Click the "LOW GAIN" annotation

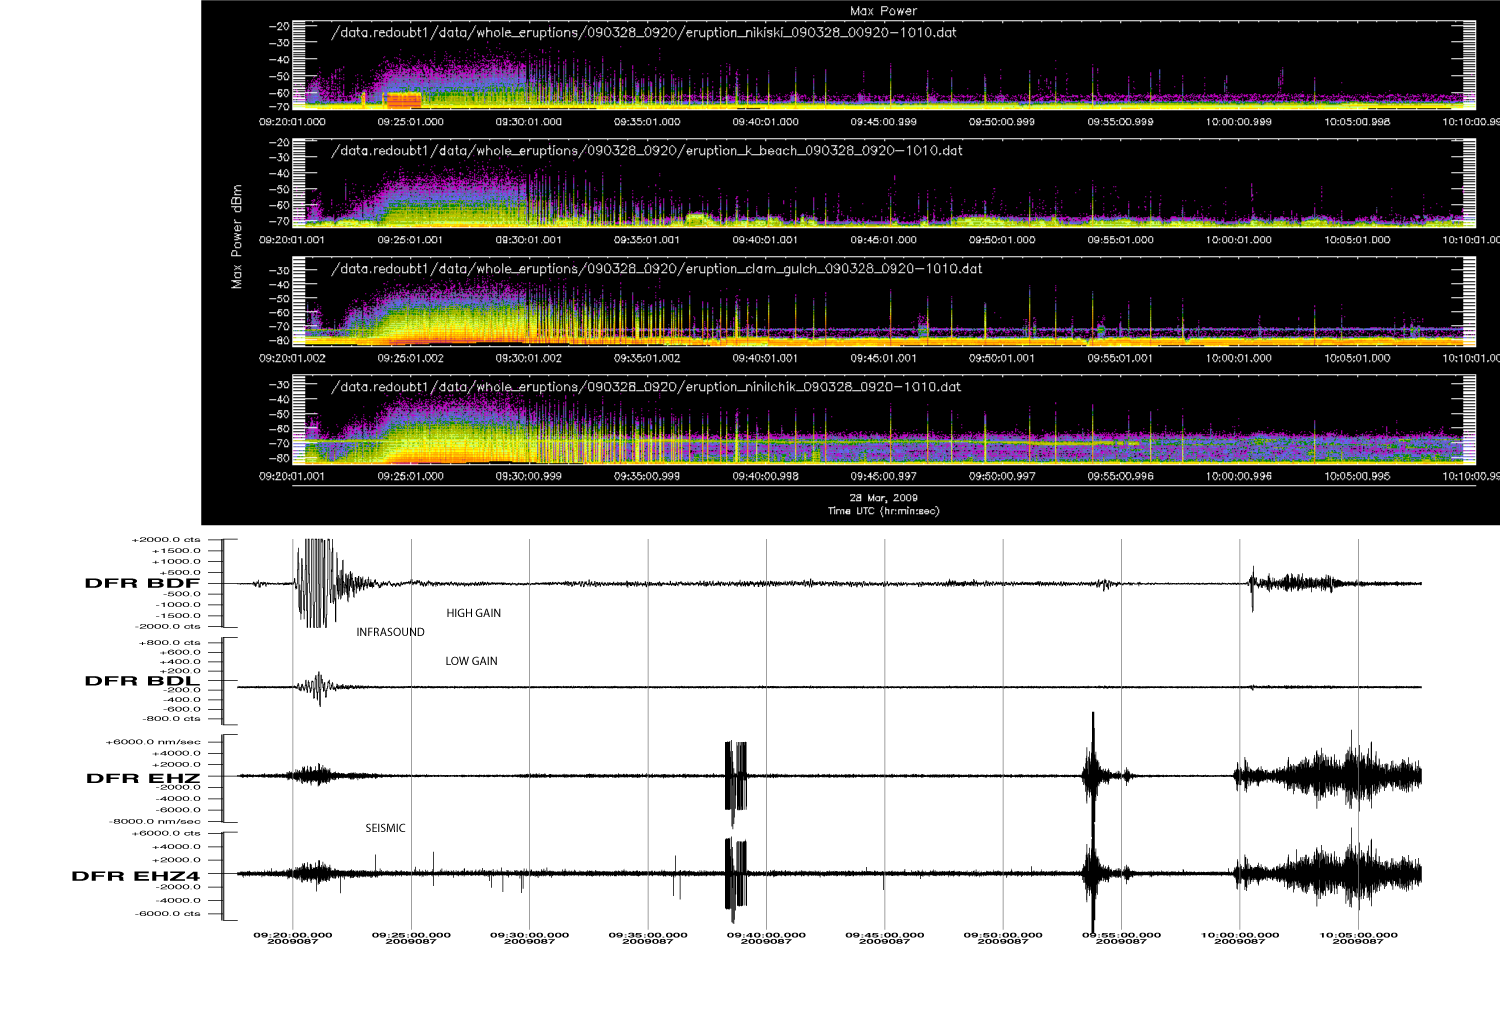pos(471,661)
